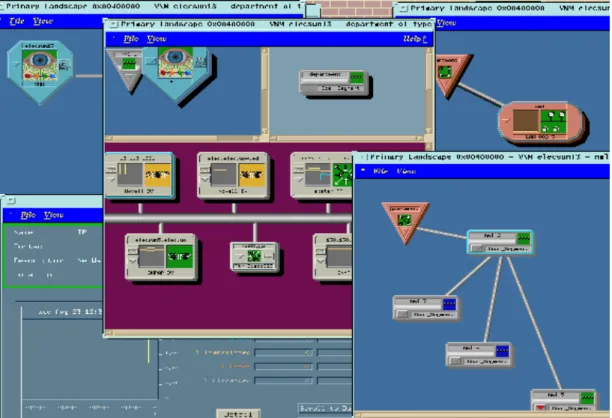Expand down arrow on elecsun5 device

pos(132,261)
